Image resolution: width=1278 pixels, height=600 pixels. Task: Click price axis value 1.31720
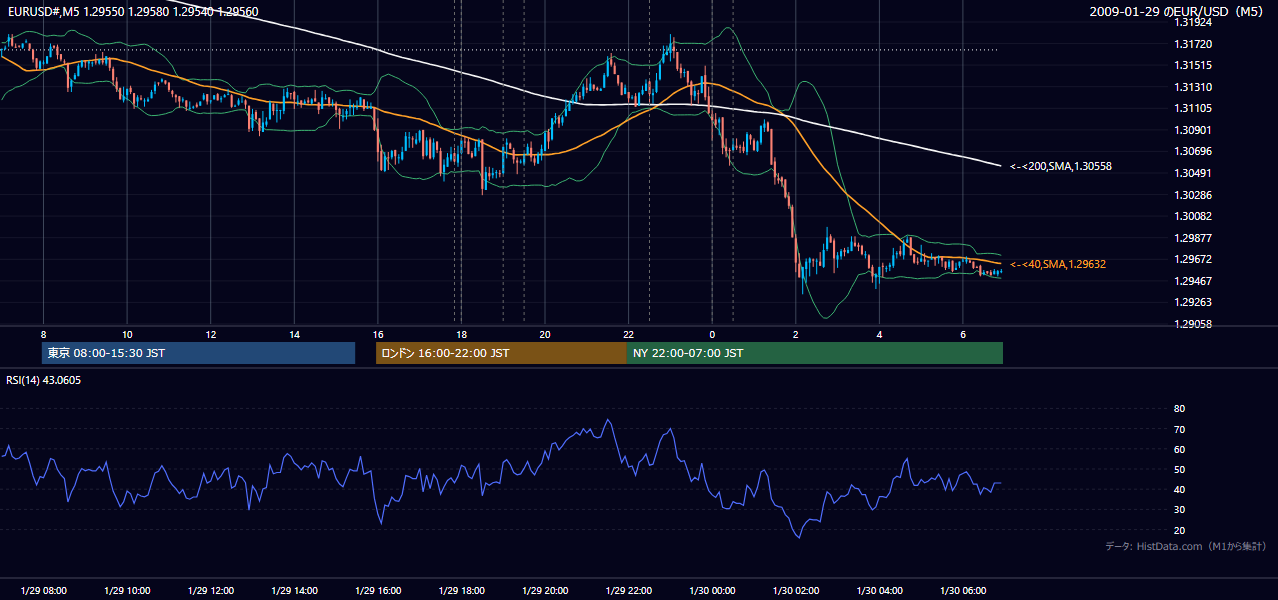point(1194,44)
